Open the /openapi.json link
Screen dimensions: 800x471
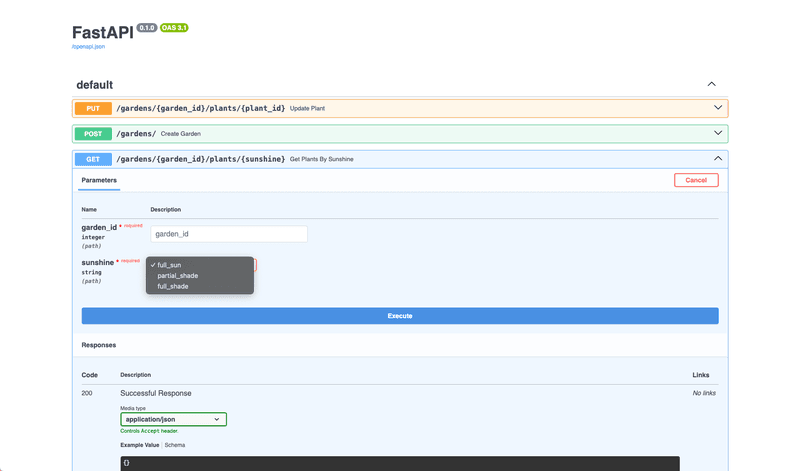point(88,46)
